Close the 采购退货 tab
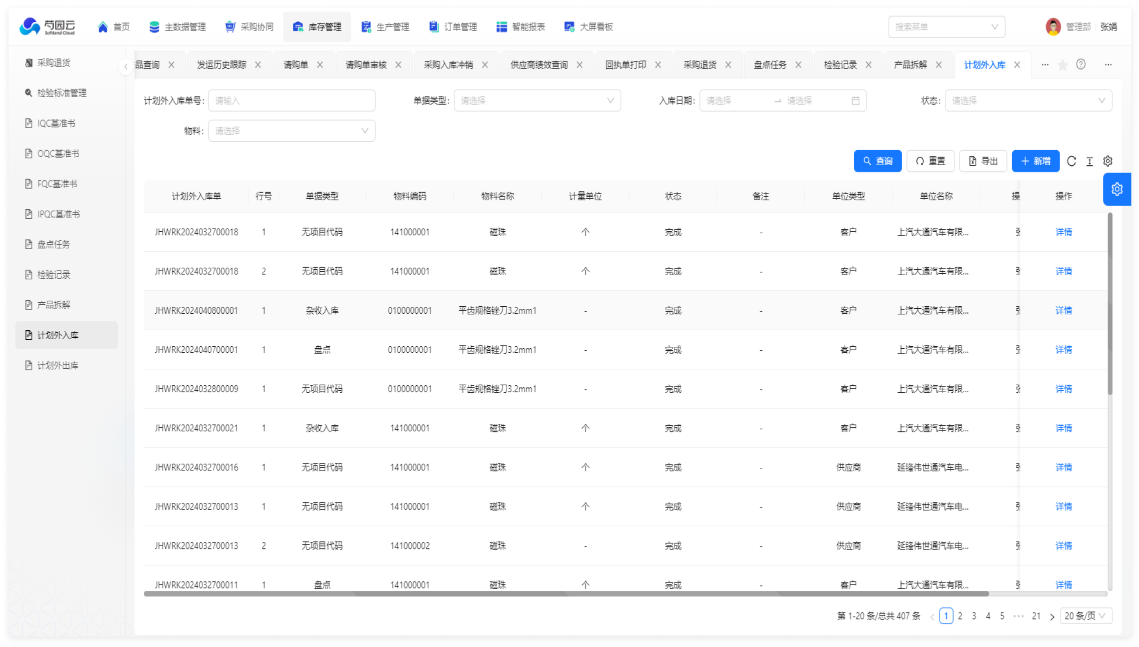Screen dimensions: 1139x647 728,65
